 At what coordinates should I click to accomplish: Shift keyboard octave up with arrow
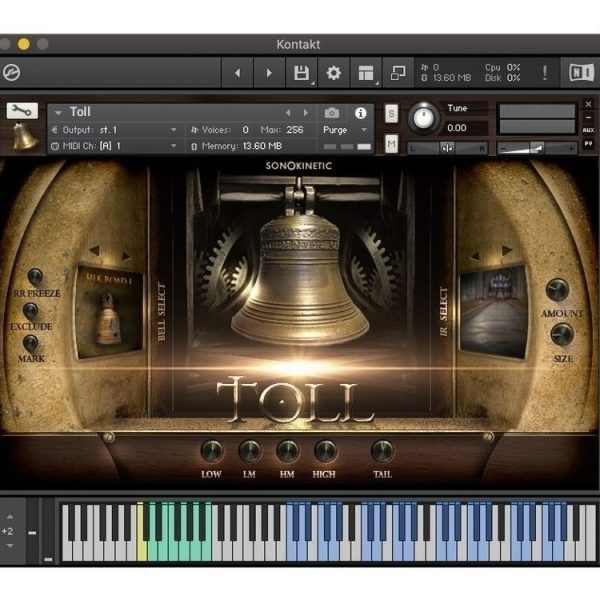10,517
